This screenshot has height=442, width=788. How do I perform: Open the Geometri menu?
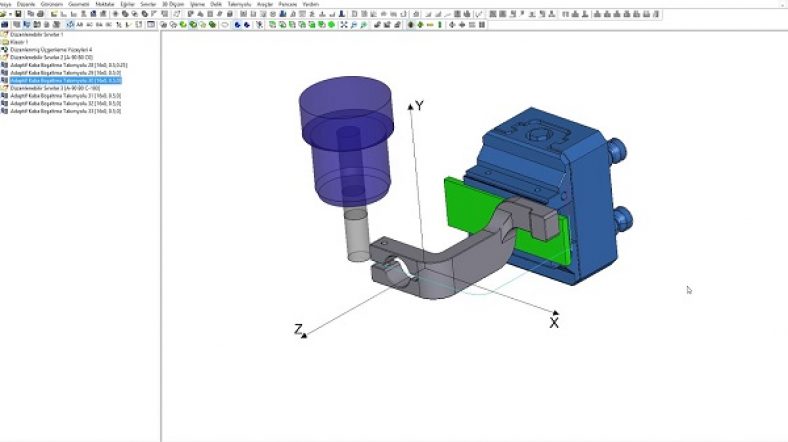click(x=79, y=4)
